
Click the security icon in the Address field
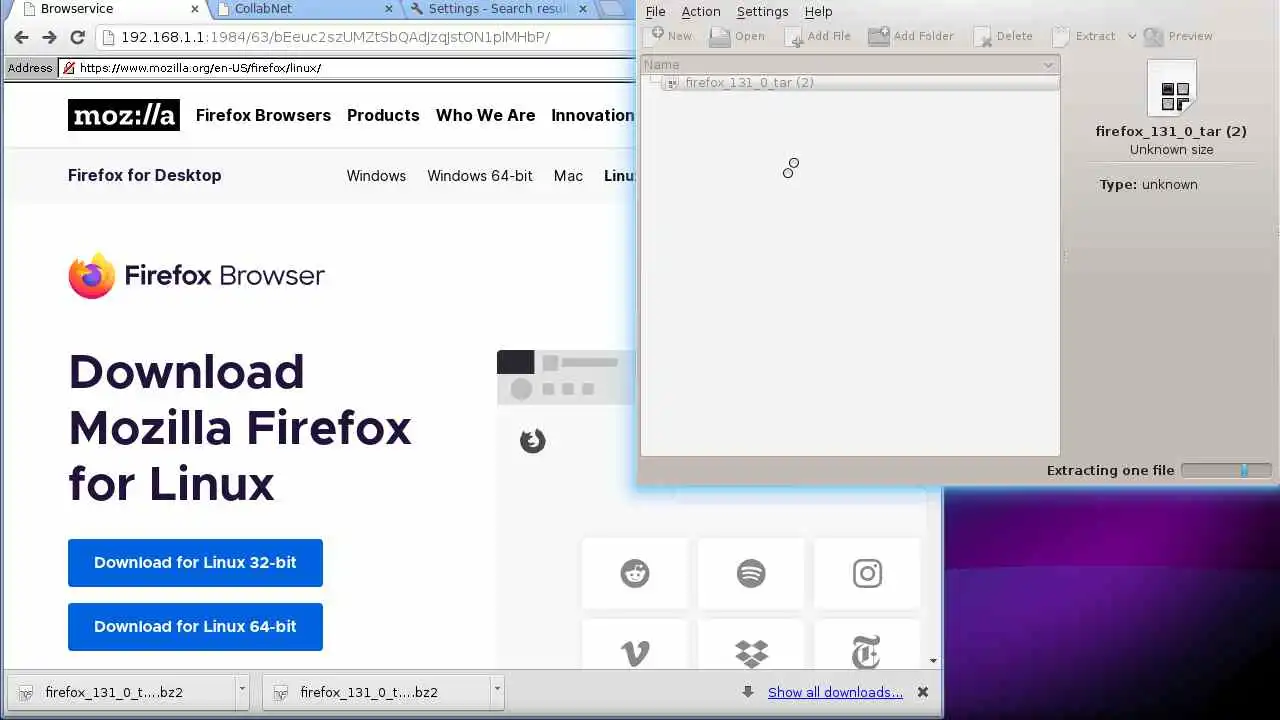69,68
